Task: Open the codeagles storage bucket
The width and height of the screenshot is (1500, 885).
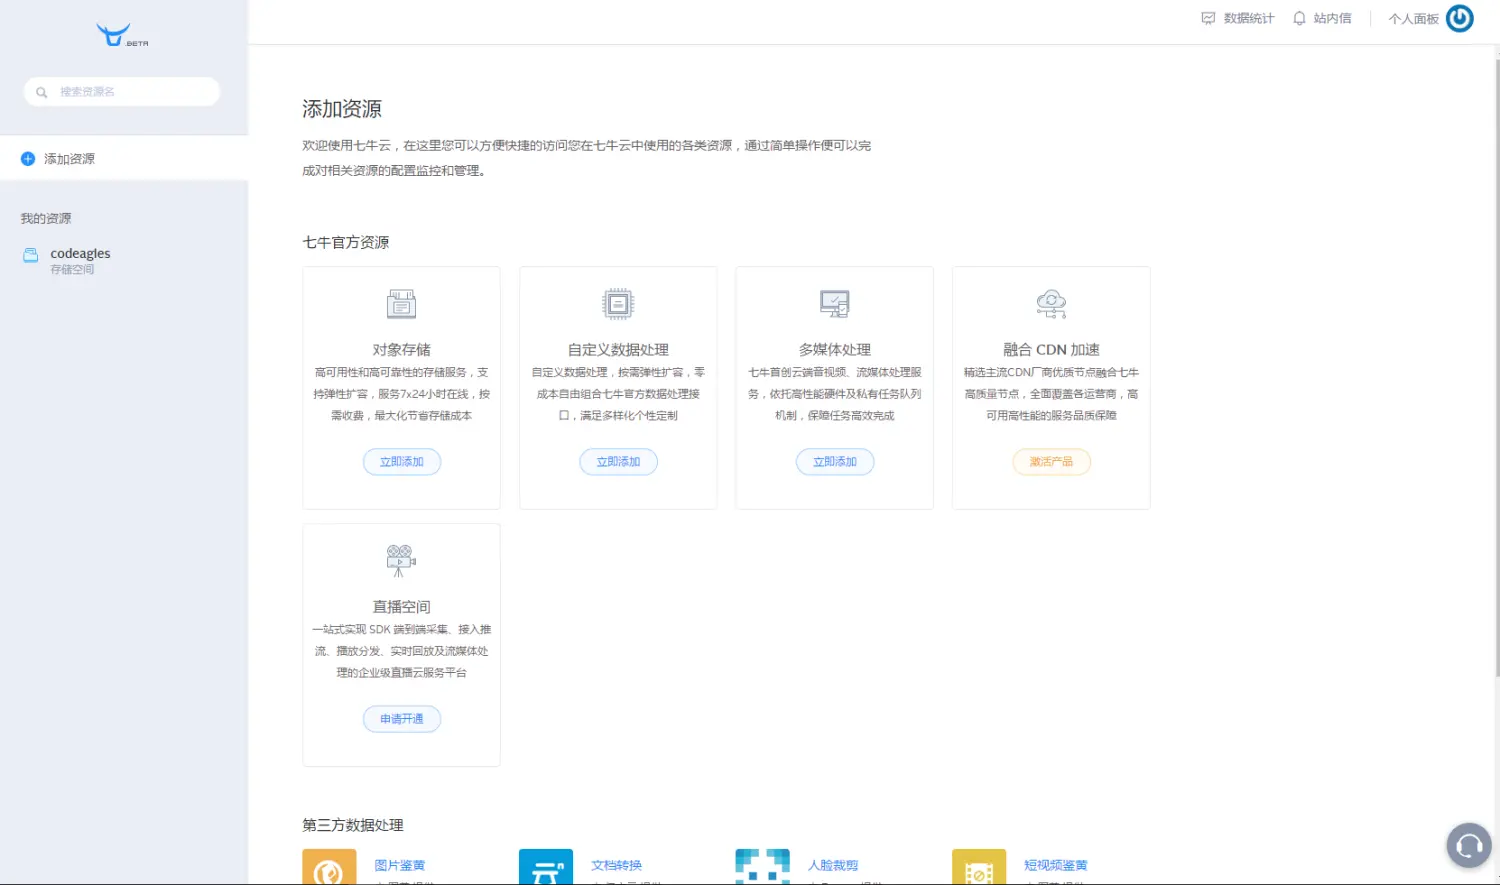Action: click(80, 260)
